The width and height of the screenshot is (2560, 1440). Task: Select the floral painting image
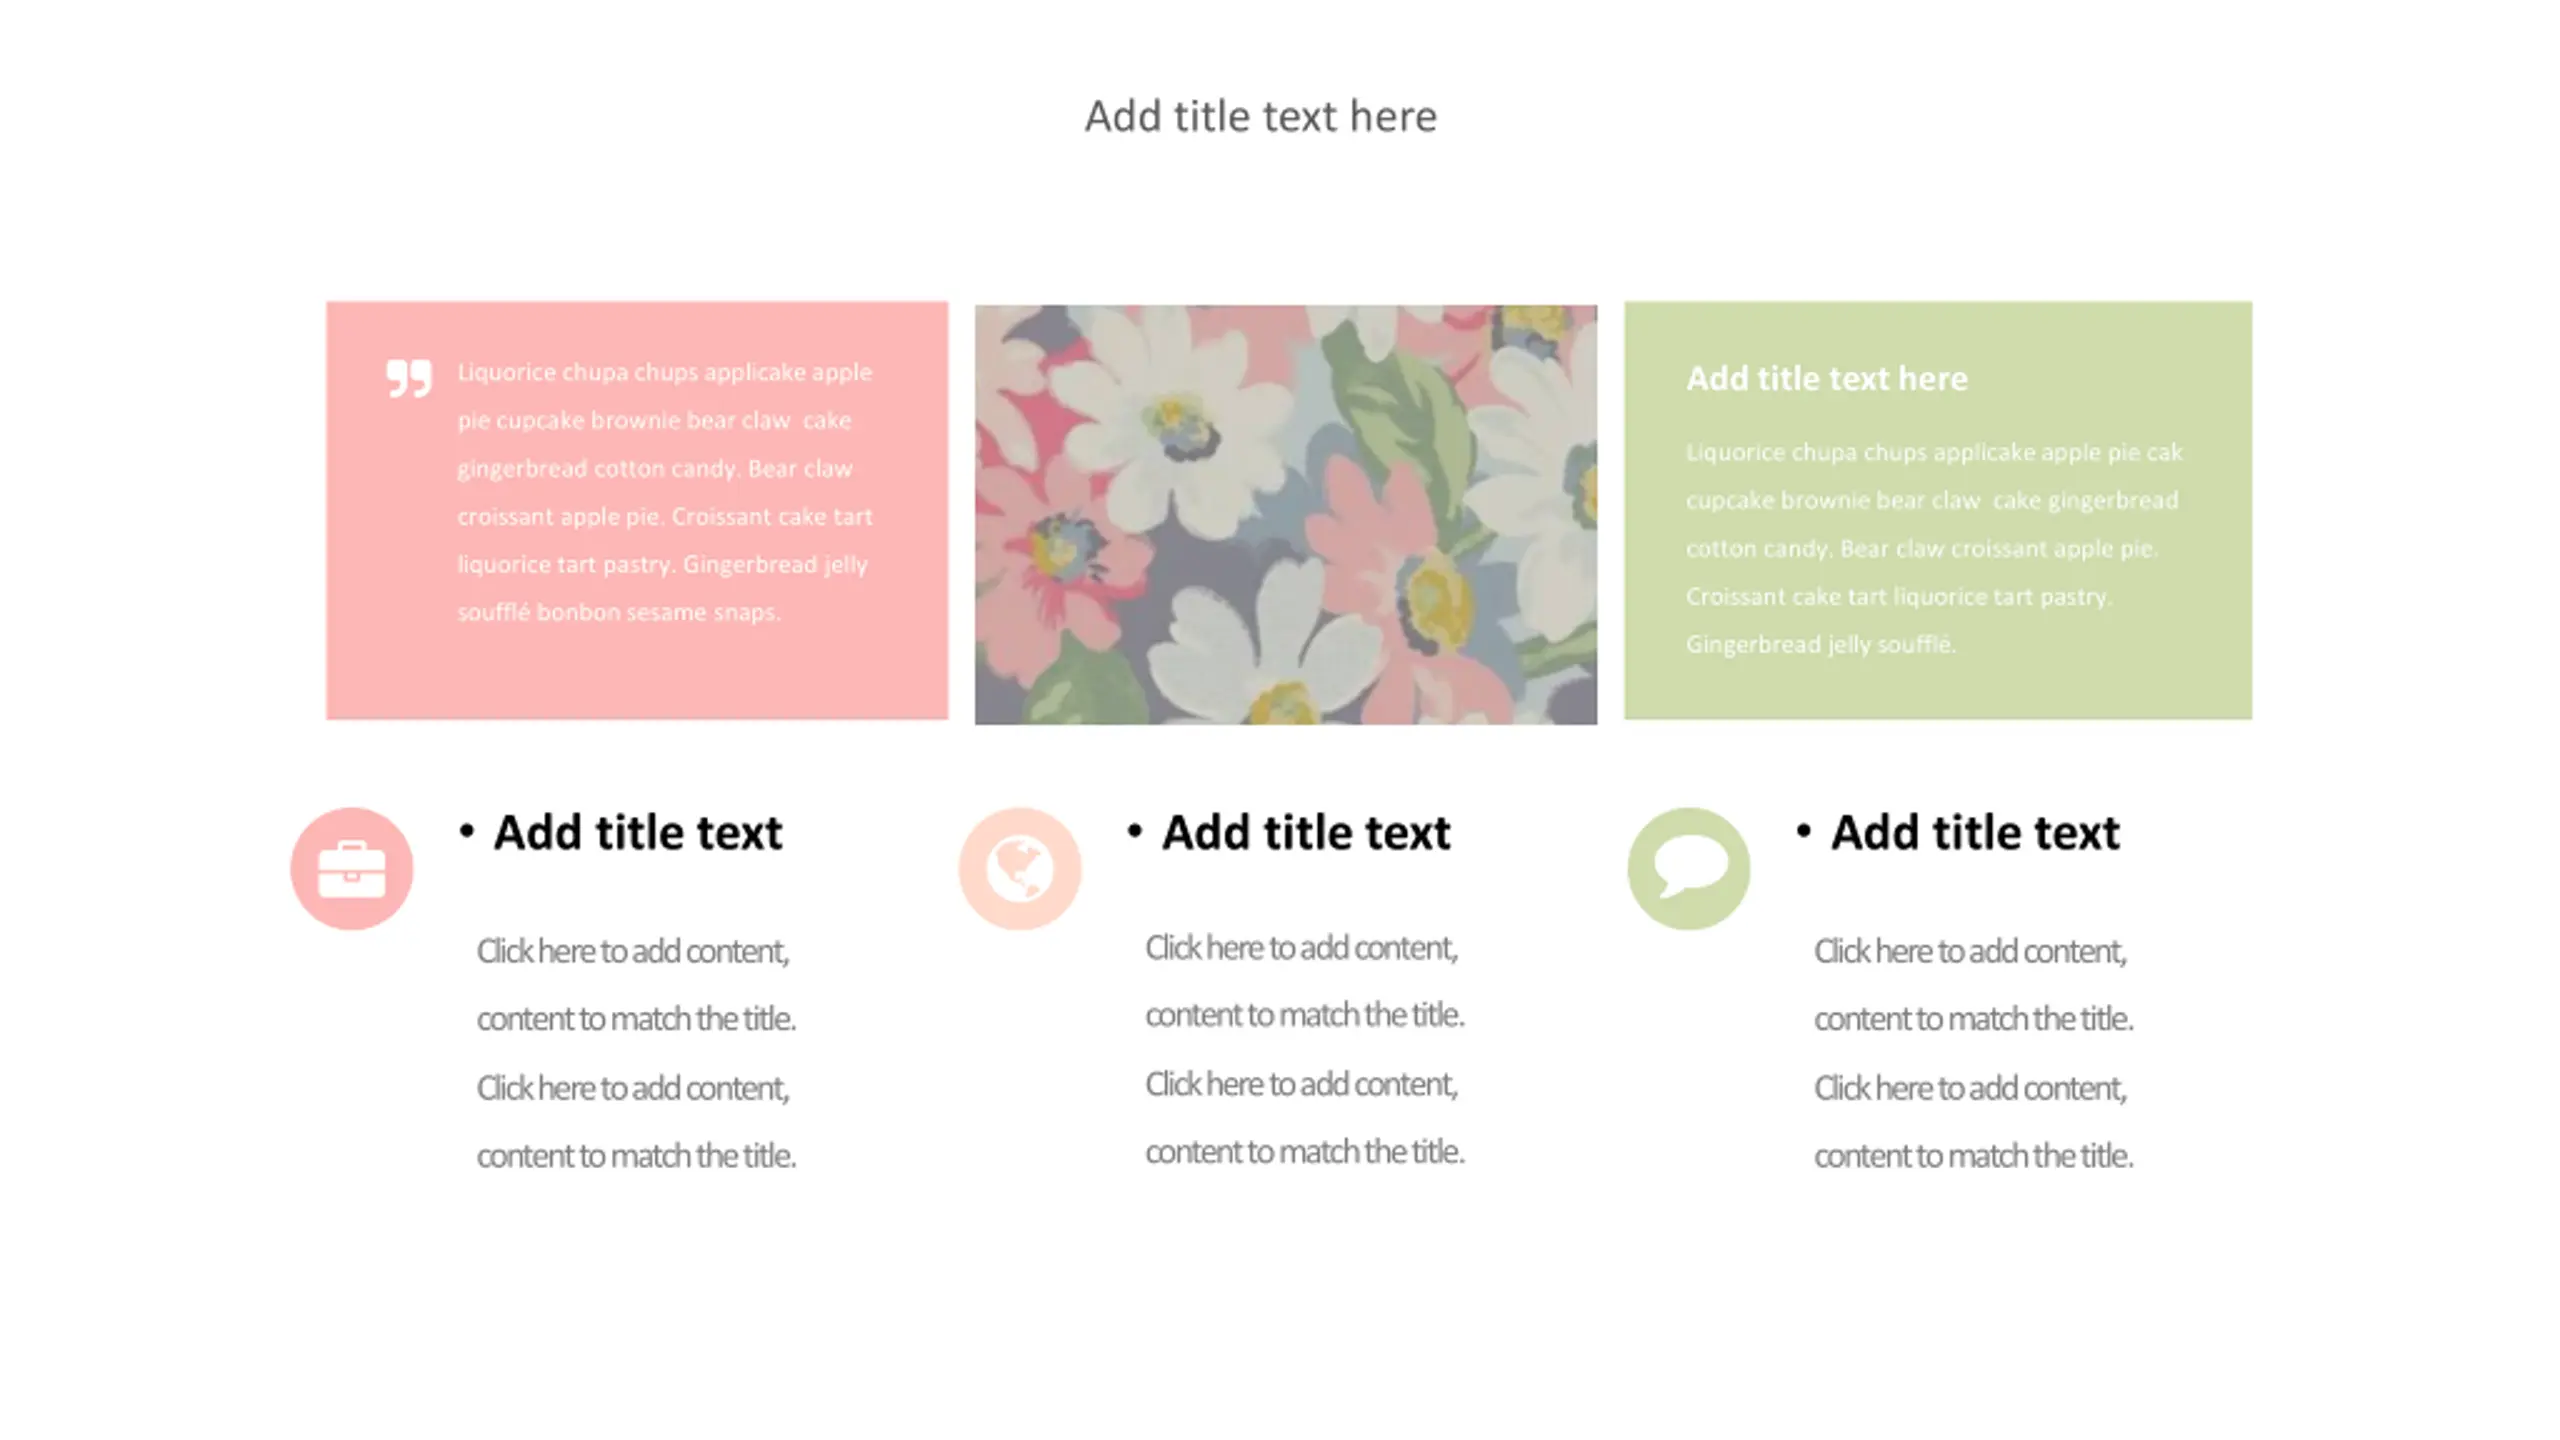coord(1285,514)
